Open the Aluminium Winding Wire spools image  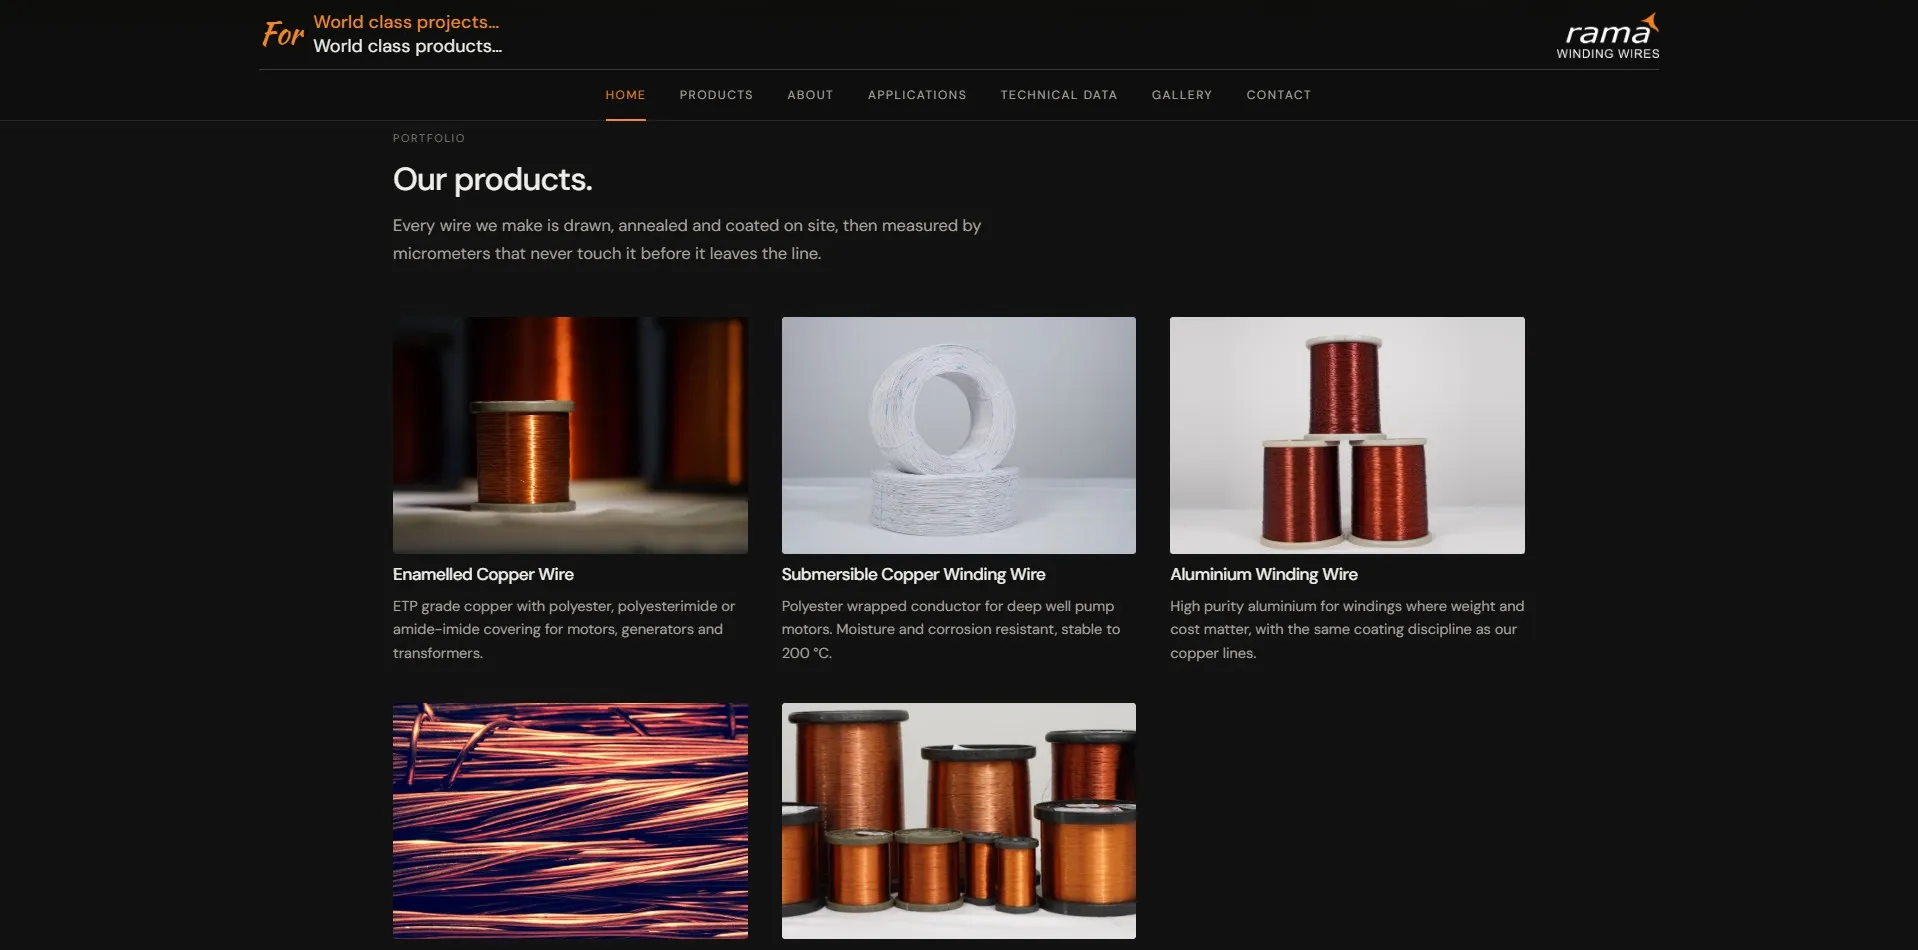click(1347, 435)
